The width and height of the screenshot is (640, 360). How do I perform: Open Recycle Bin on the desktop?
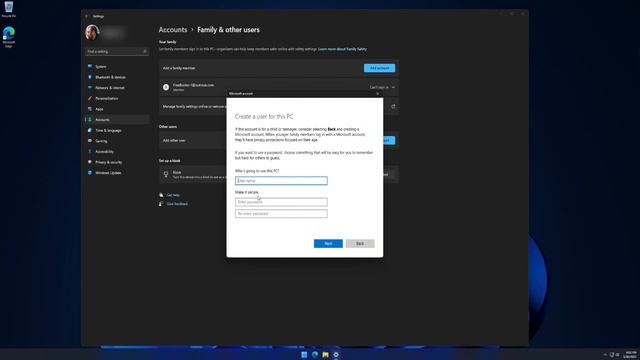[9, 9]
